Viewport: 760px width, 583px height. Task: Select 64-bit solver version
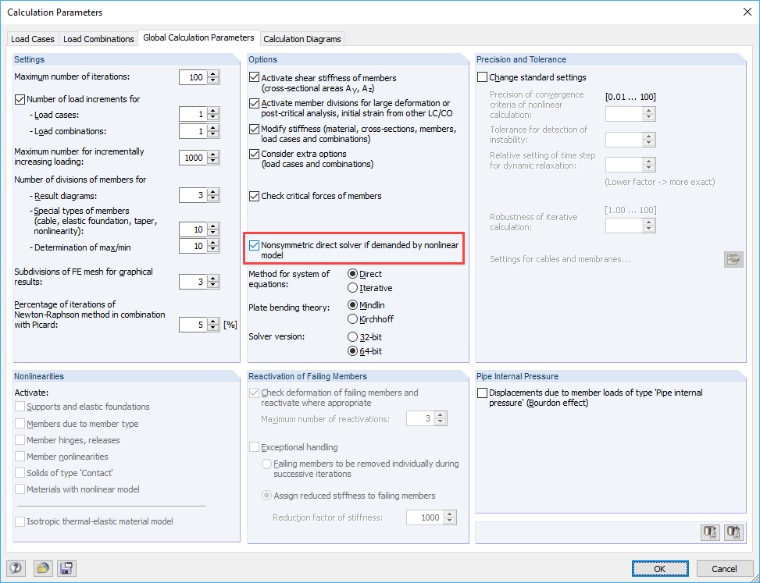[353, 351]
